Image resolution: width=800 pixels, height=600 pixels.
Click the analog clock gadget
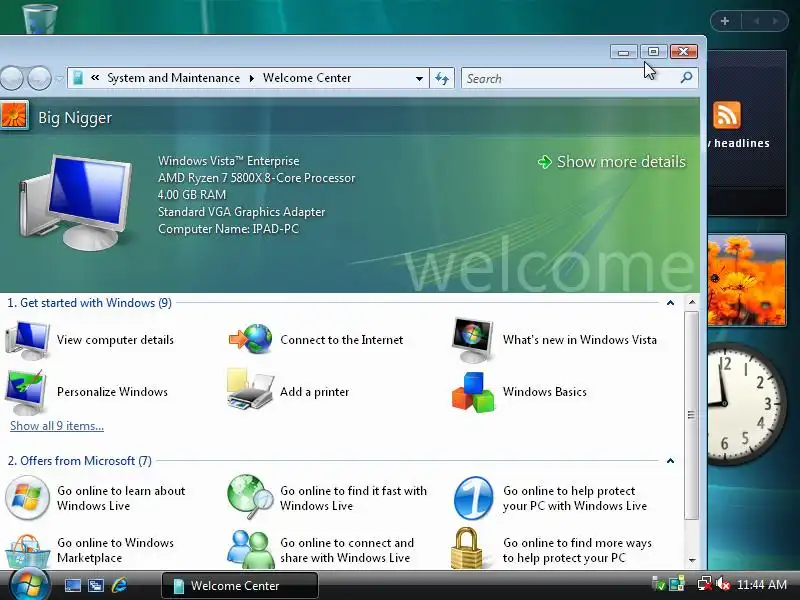click(x=745, y=403)
